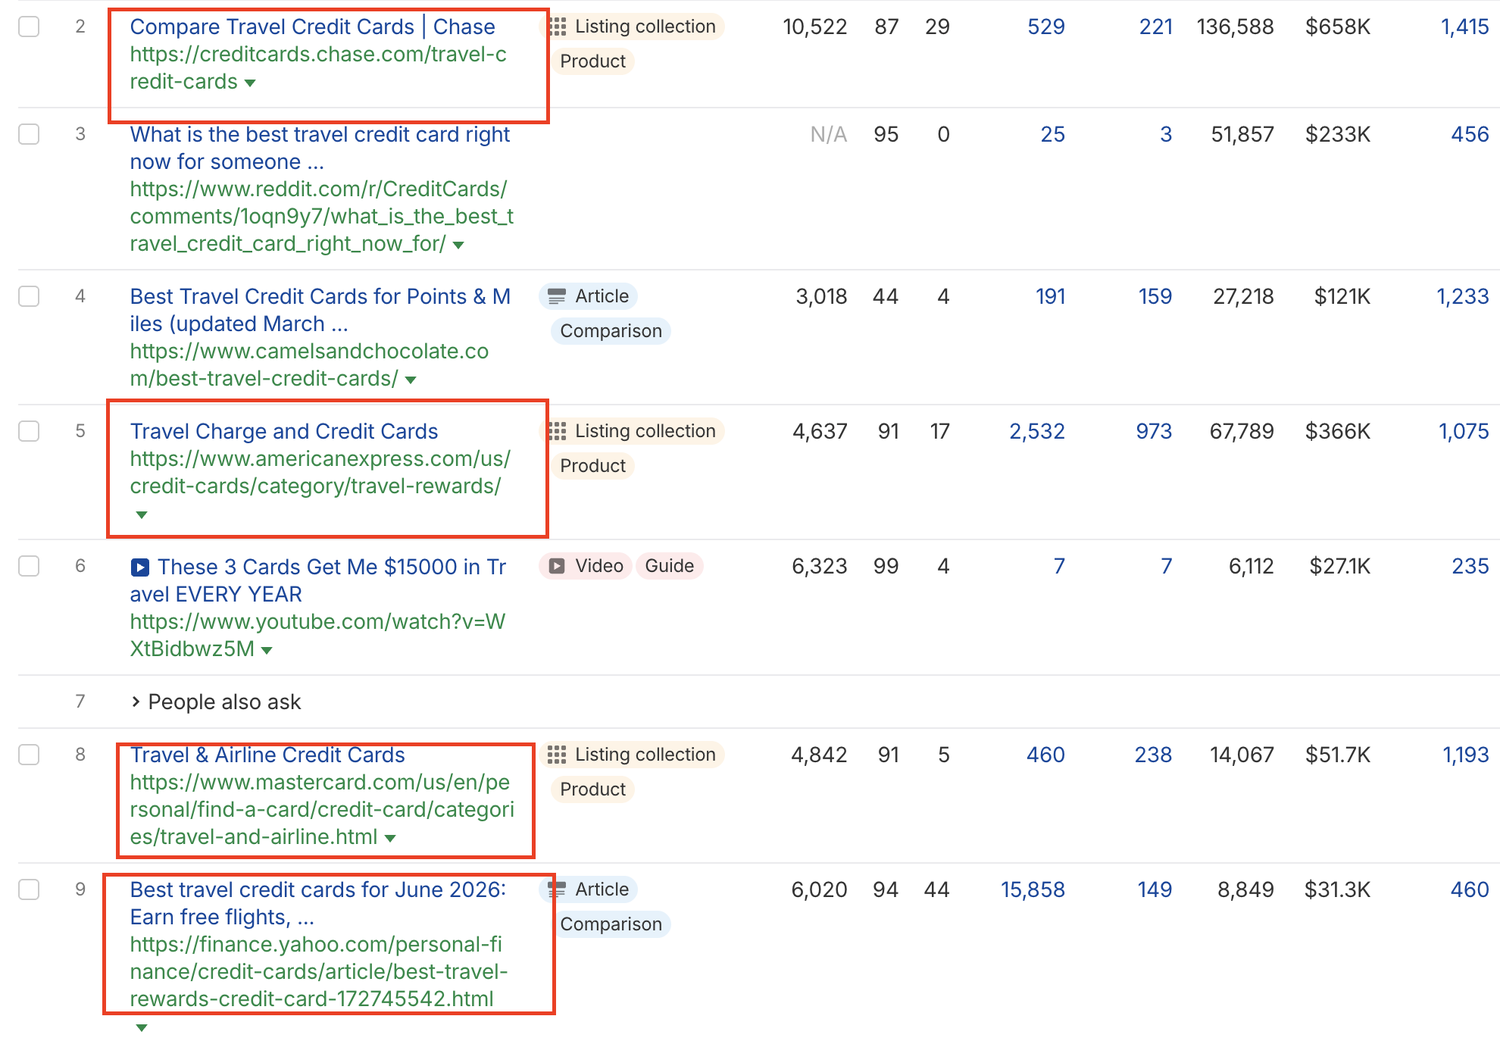Click the grid icon in Chase's Listing collection tag

point(557,27)
